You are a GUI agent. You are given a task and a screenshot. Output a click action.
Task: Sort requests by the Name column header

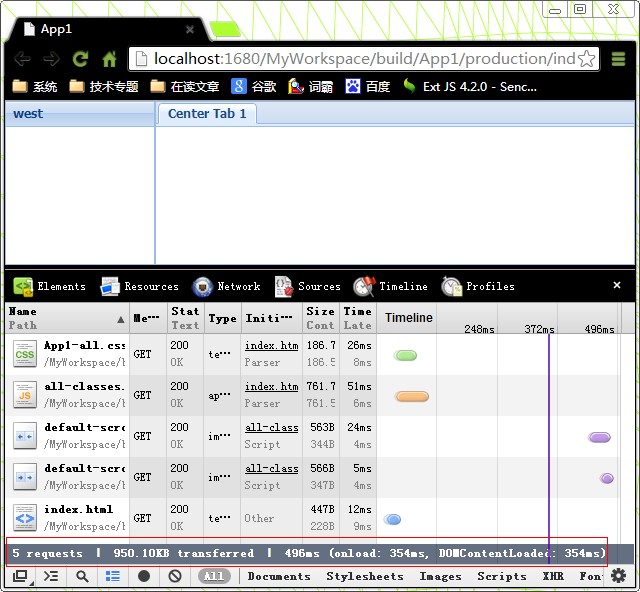coord(67,318)
